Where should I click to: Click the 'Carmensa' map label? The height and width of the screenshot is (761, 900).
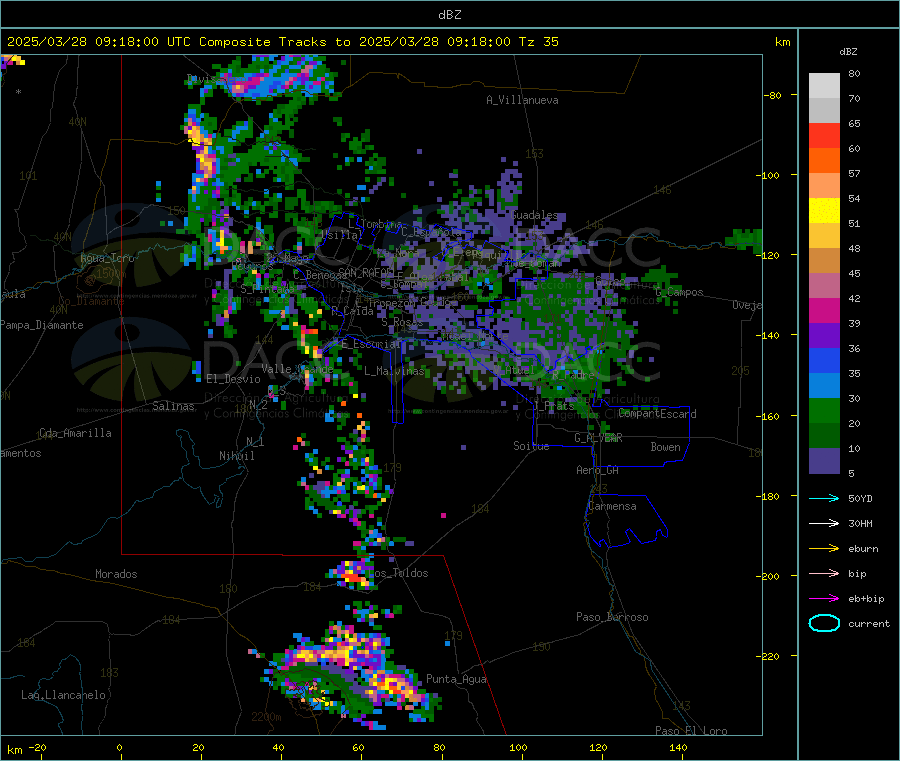(x=612, y=506)
